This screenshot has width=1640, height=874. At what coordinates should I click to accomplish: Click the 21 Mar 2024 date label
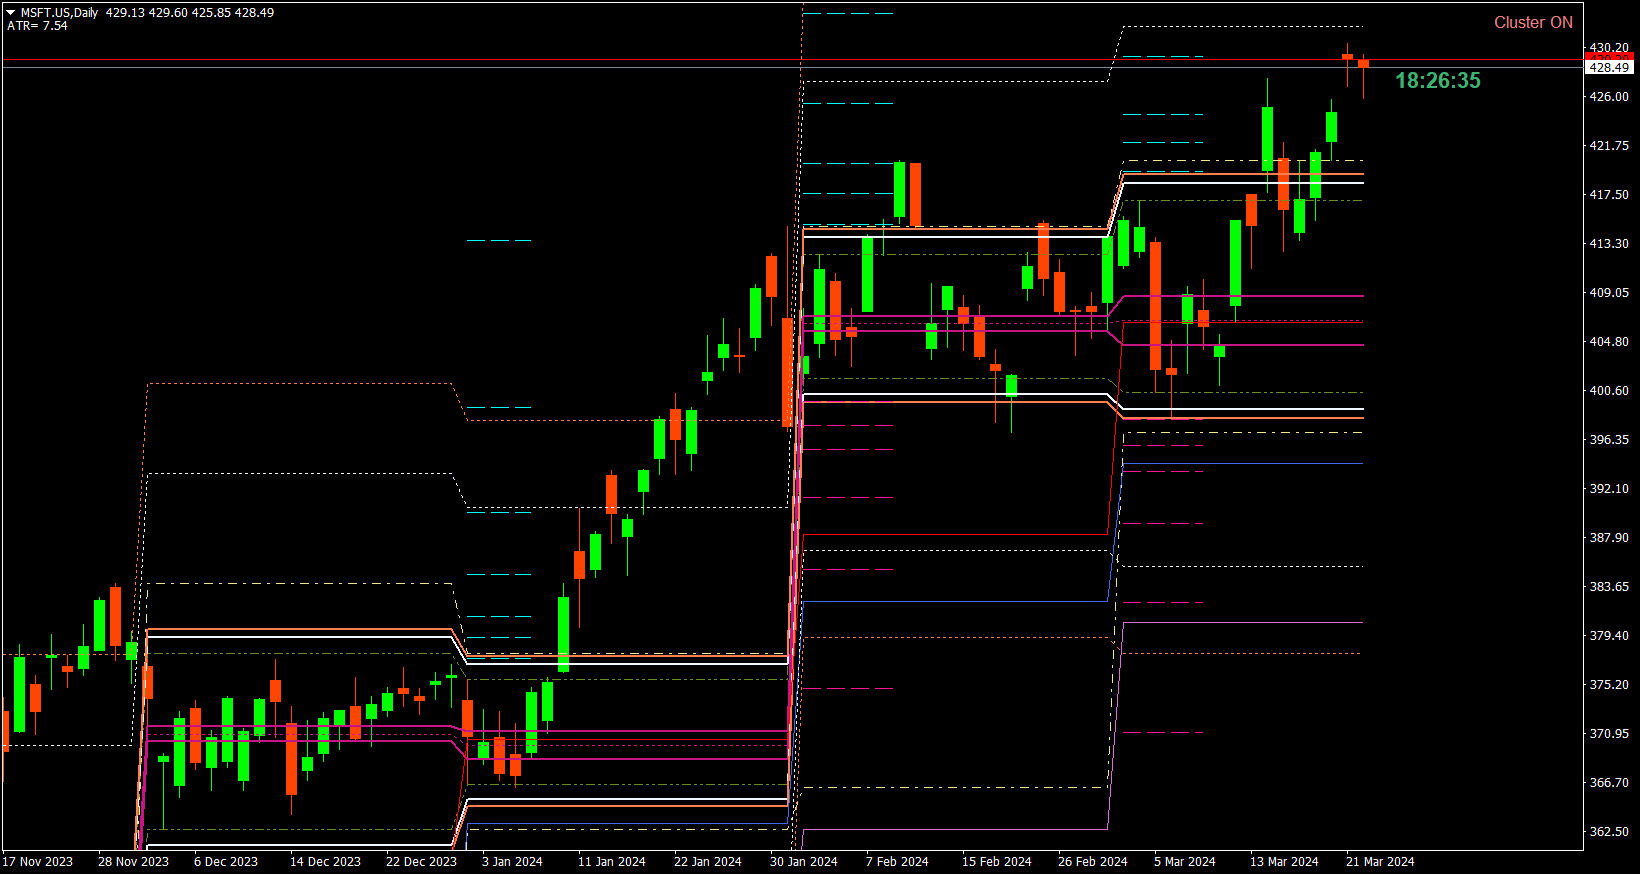tap(1381, 862)
